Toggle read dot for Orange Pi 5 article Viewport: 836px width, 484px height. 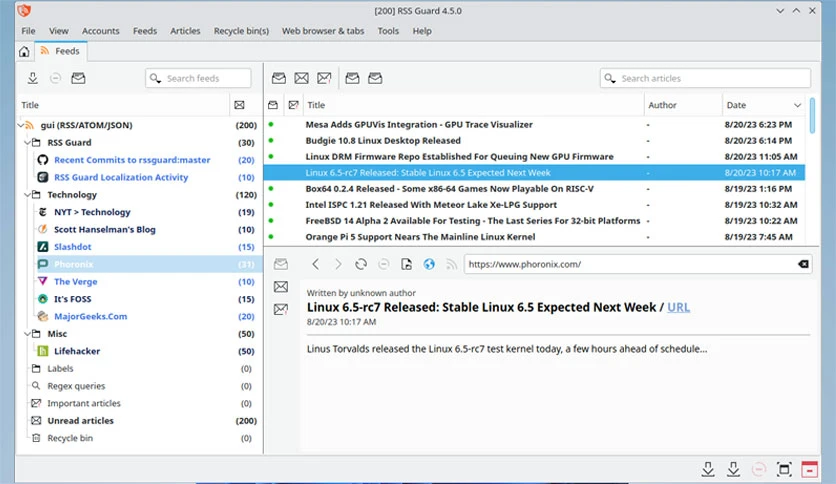pos(271,236)
